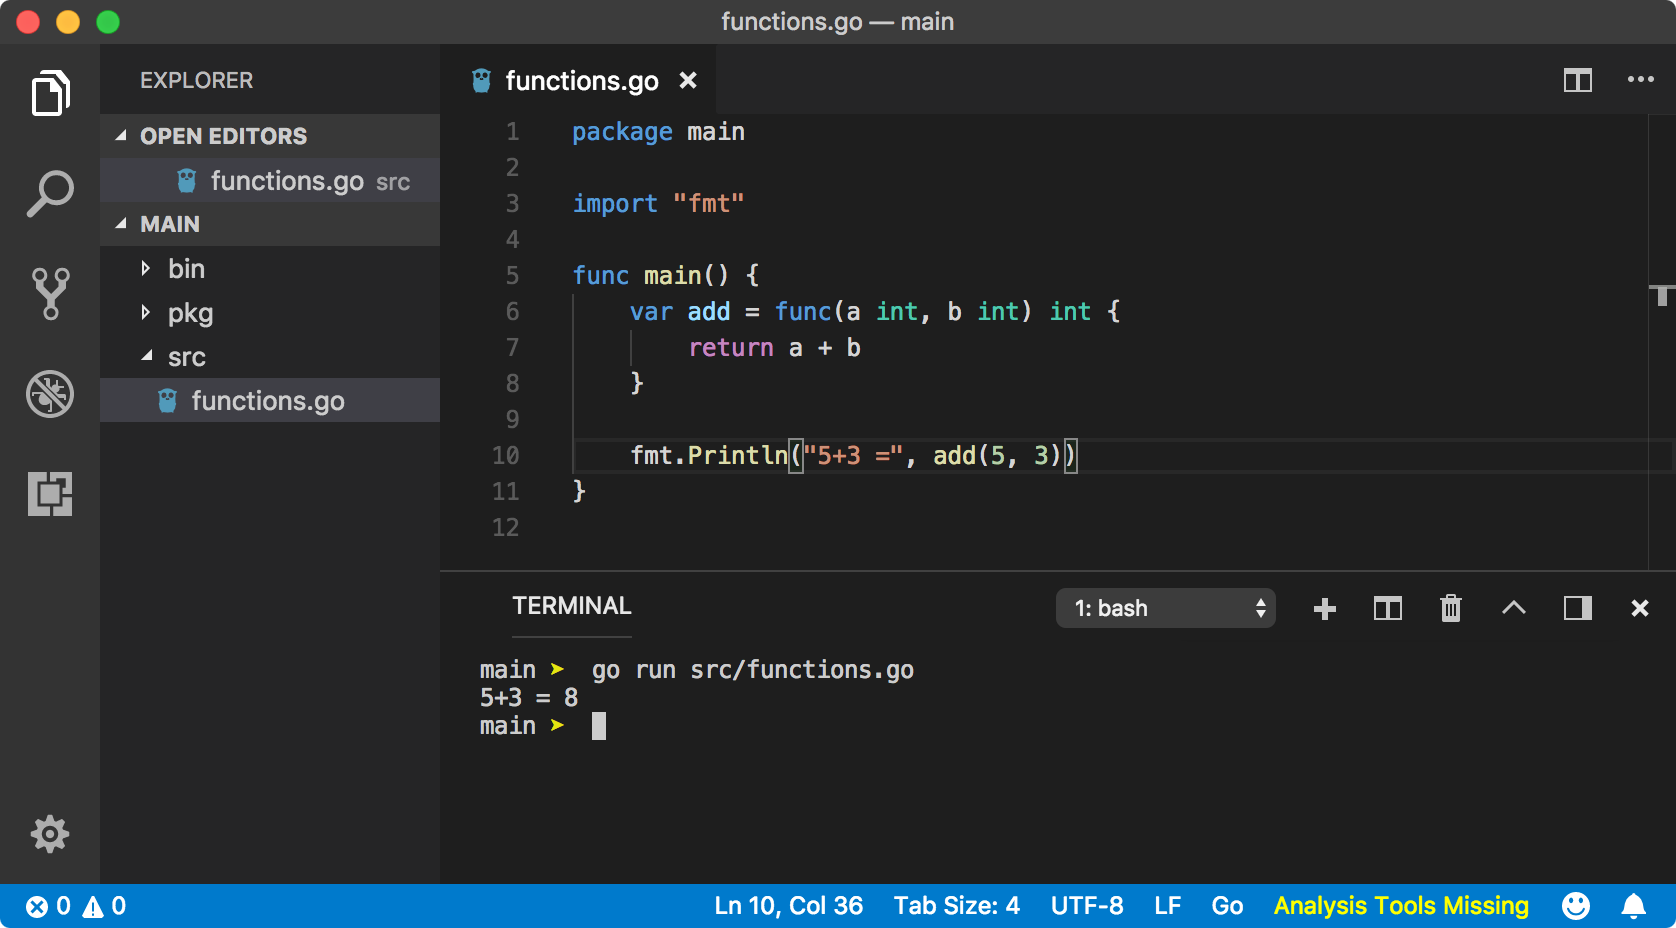Image resolution: width=1676 pixels, height=928 pixels.
Task: Split the editor
Action: [1576, 80]
